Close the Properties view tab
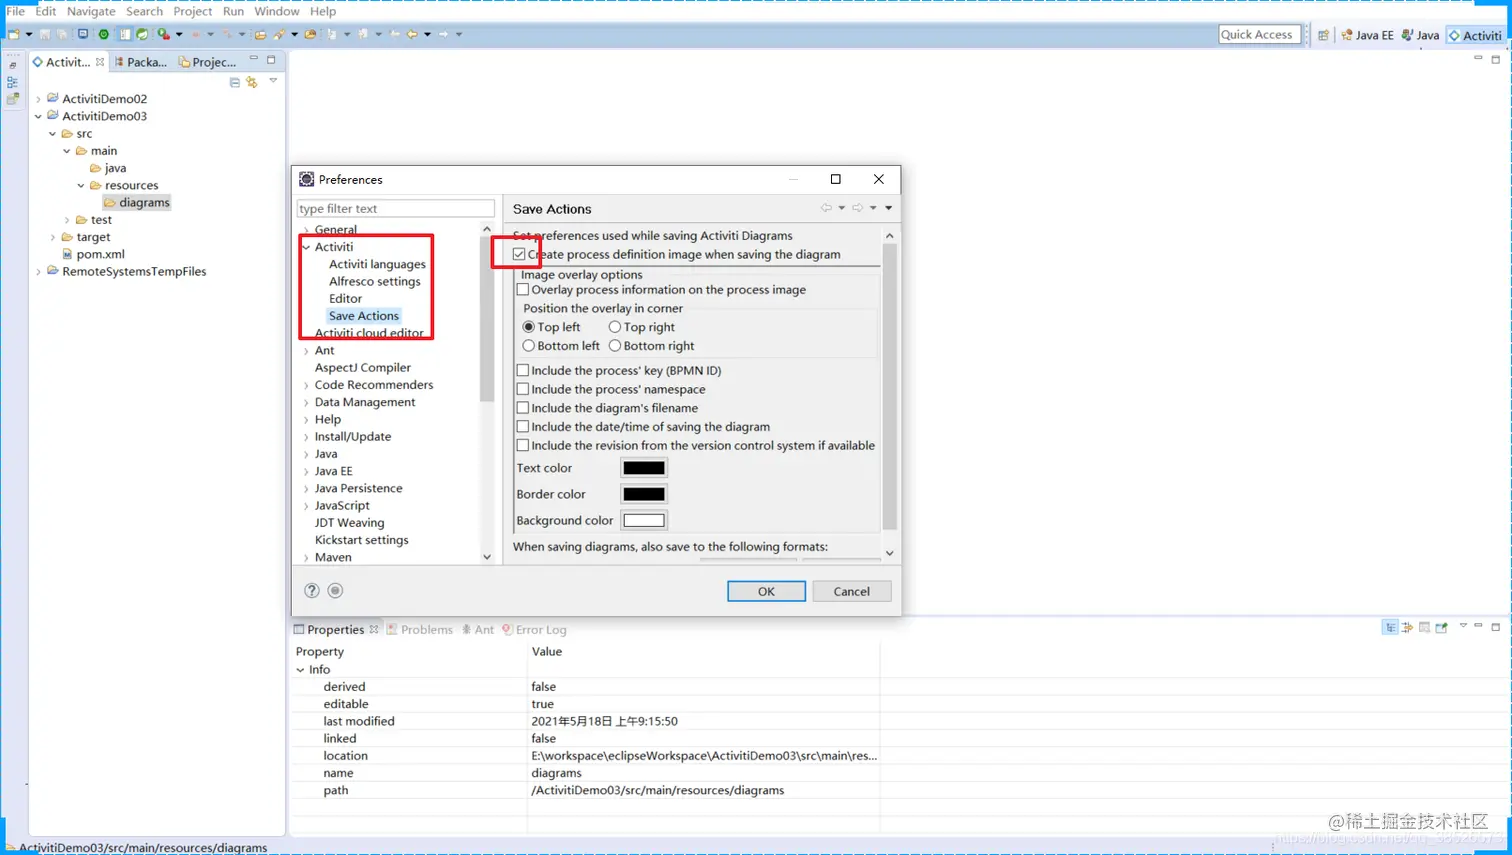The image size is (1512, 855). click(374, 629)
